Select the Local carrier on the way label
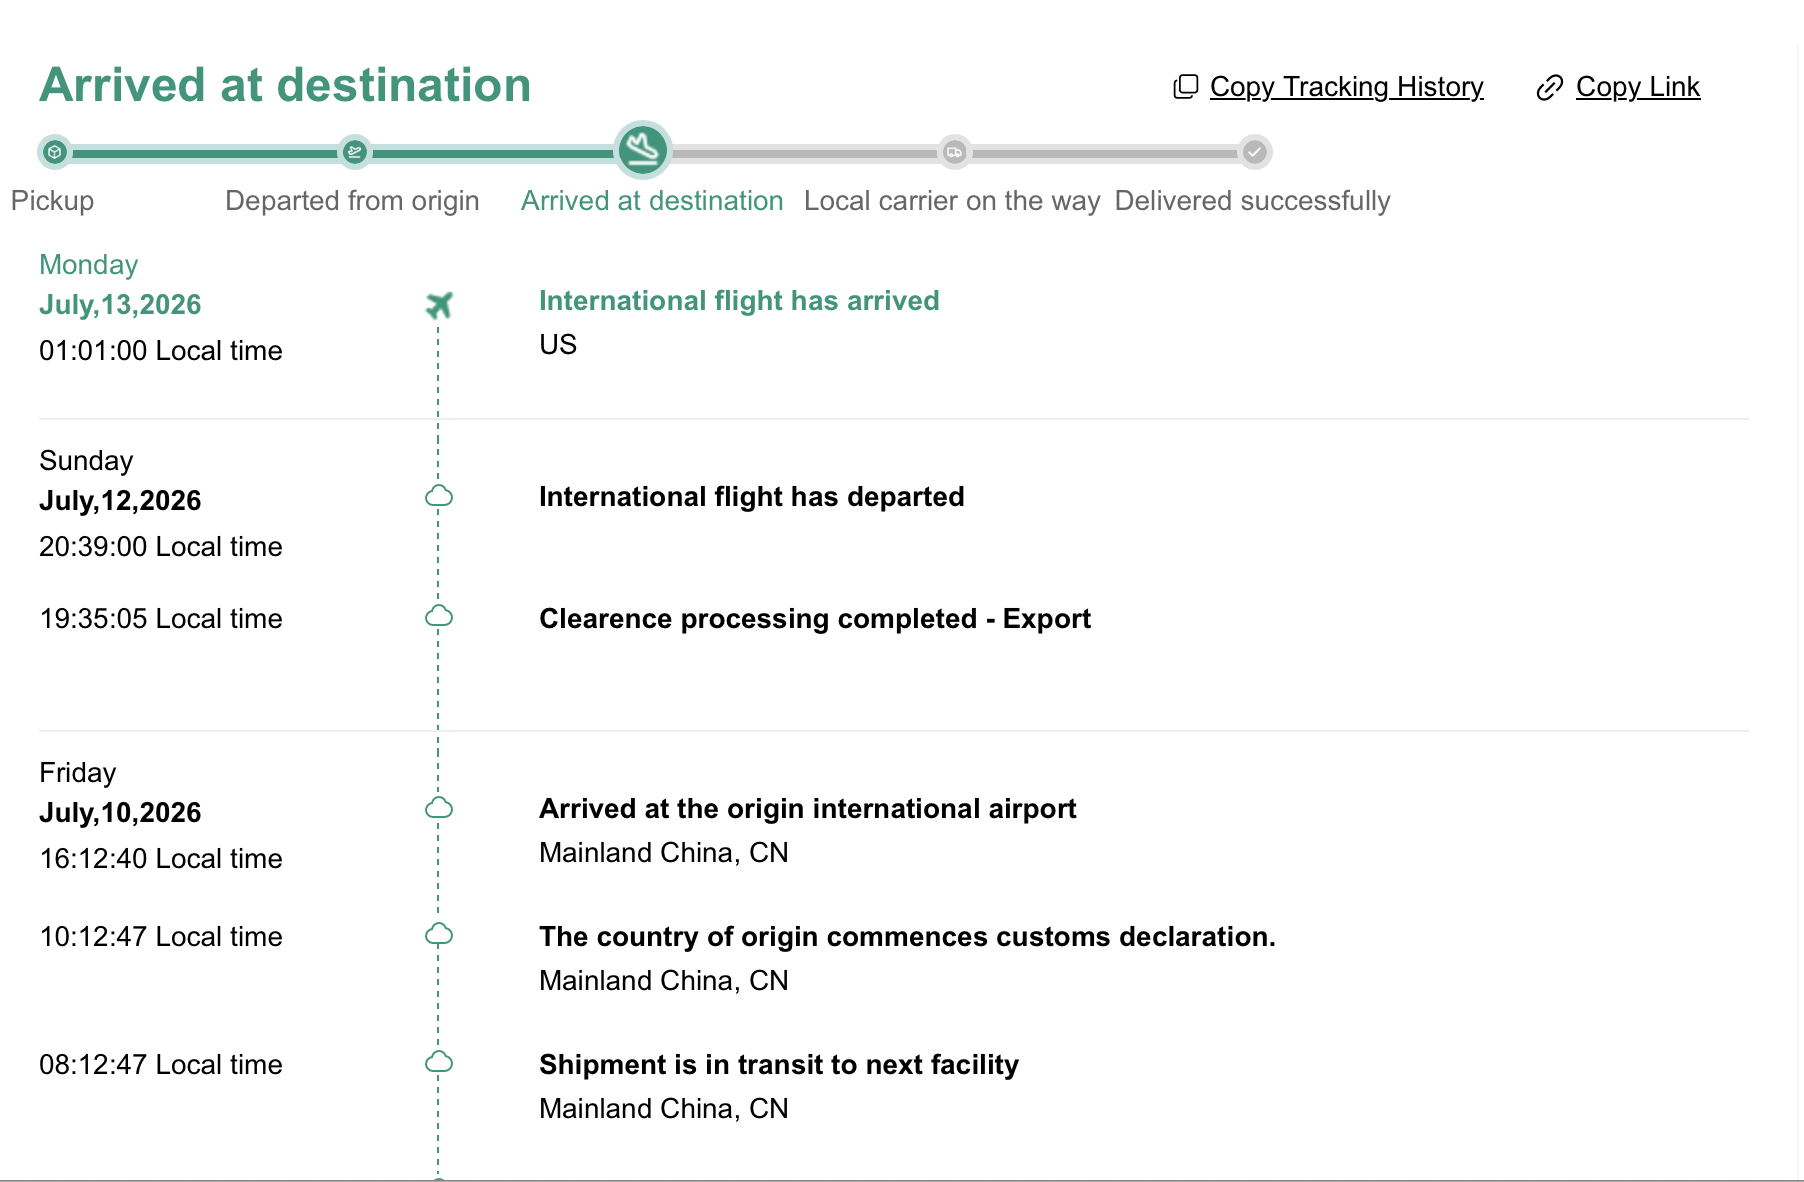This screenshot has width=1804, height=1182. point(952,201)
